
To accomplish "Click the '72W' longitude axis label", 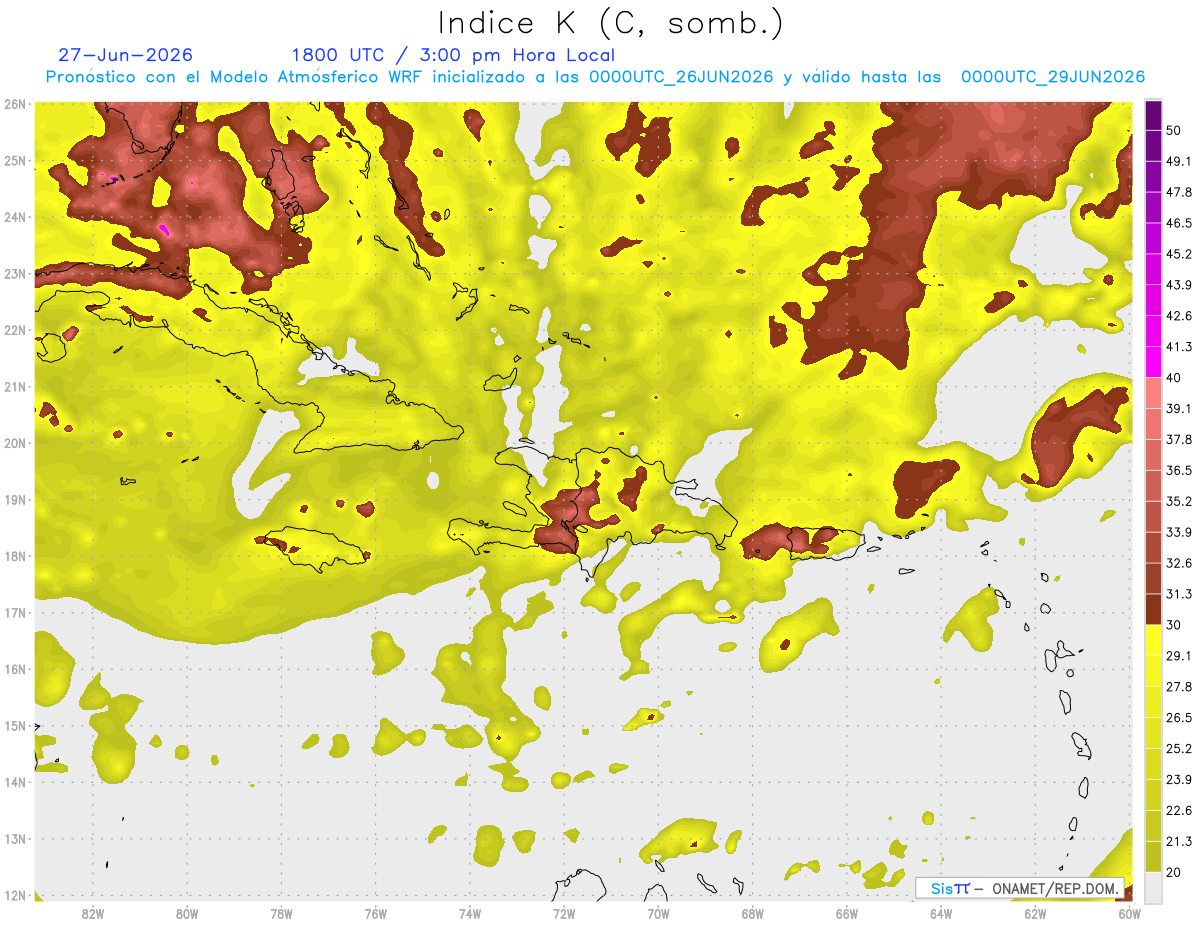I will click(564, 914).
